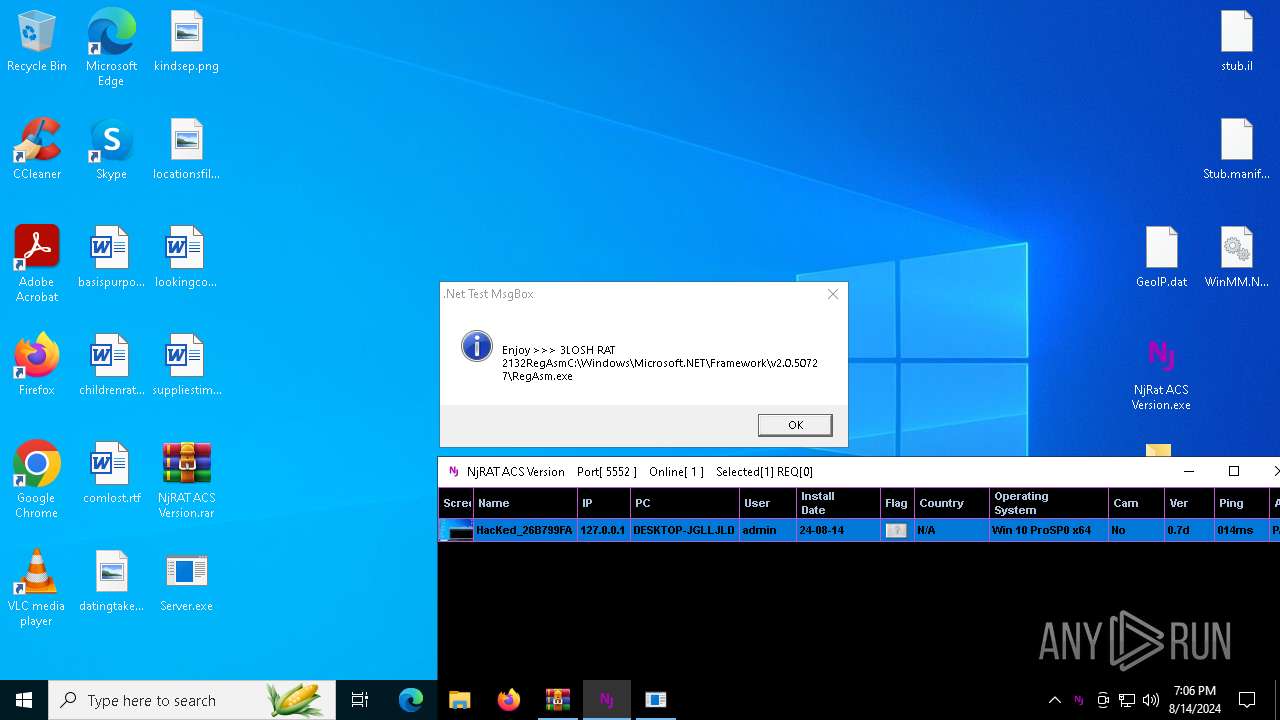Click the client screen thumbnail in NjRAT row
The width and height of the screenshot is (1280, 720).
click(457, 530)
